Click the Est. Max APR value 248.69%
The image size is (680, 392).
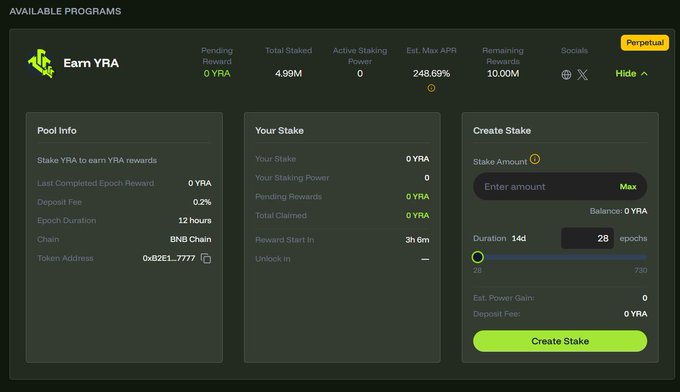(x=431, y=74)
